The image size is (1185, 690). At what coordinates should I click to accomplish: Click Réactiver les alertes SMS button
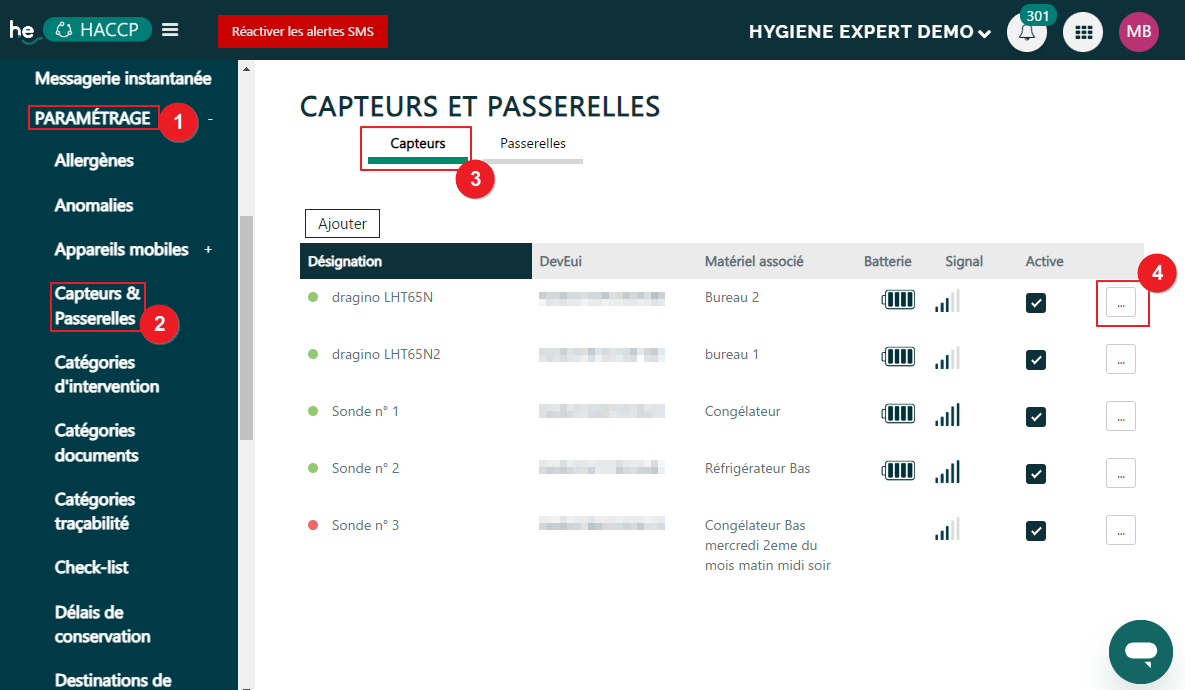coord(302,31)
